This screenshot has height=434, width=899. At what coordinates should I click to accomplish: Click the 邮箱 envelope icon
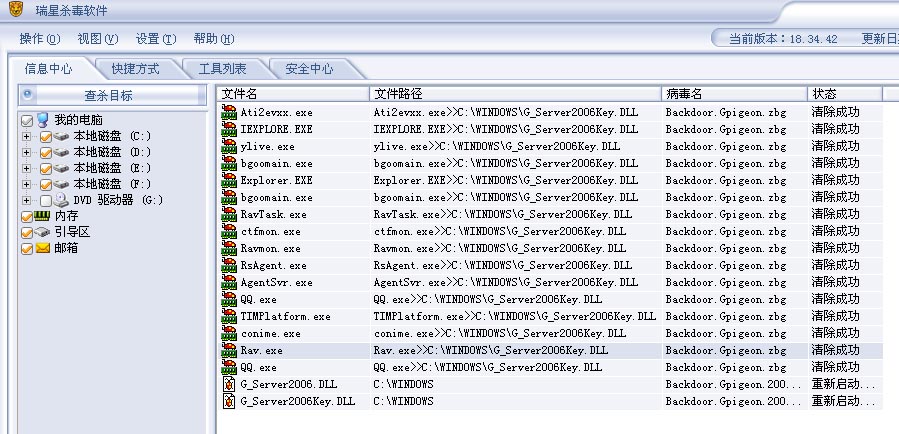42,248
